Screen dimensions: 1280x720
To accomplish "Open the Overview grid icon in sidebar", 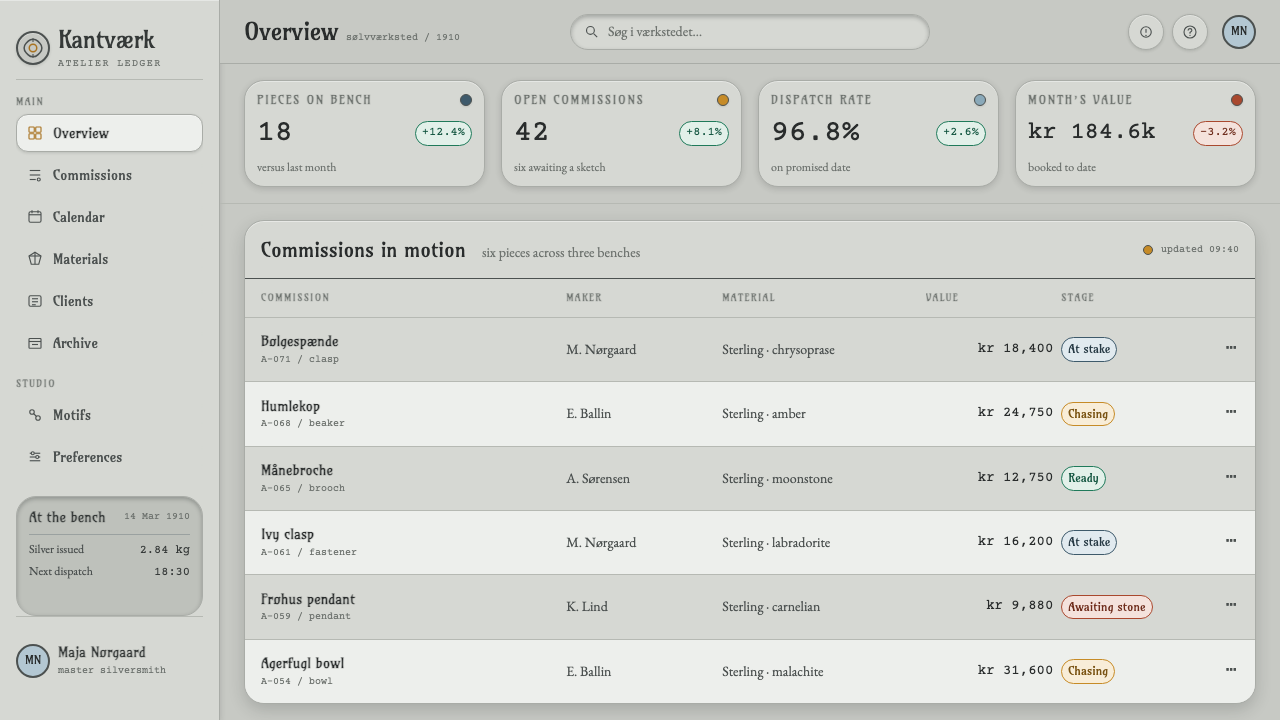I will point(35,133).
